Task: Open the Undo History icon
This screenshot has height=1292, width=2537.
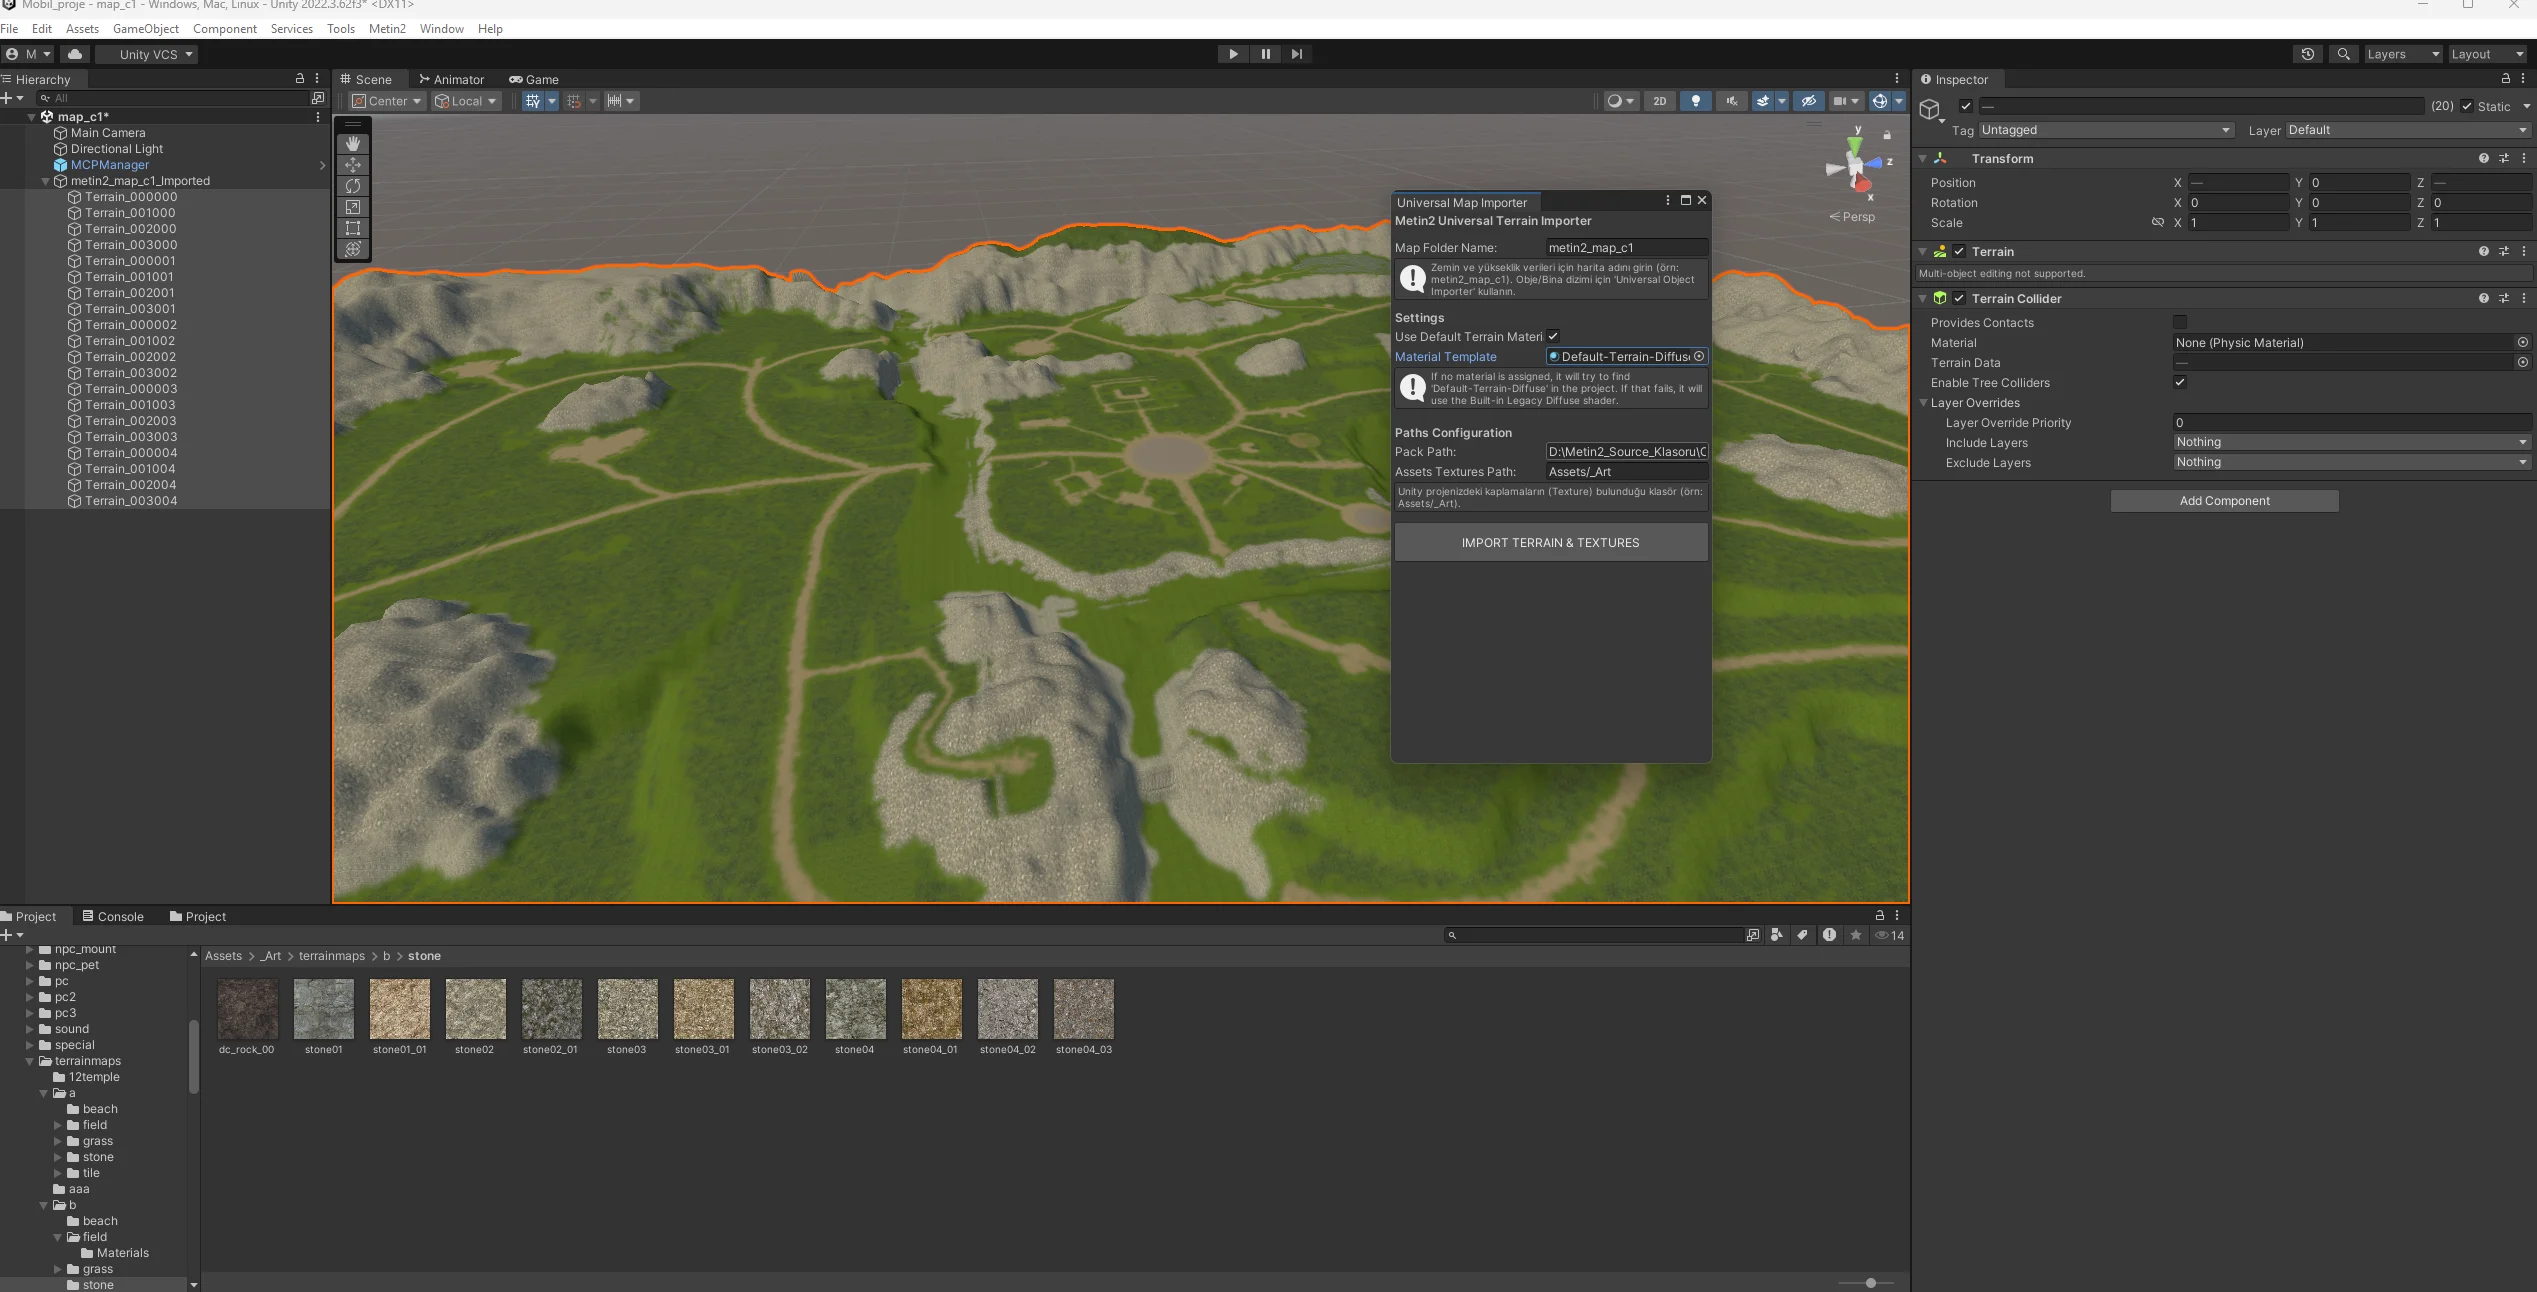Action: 2307,54
